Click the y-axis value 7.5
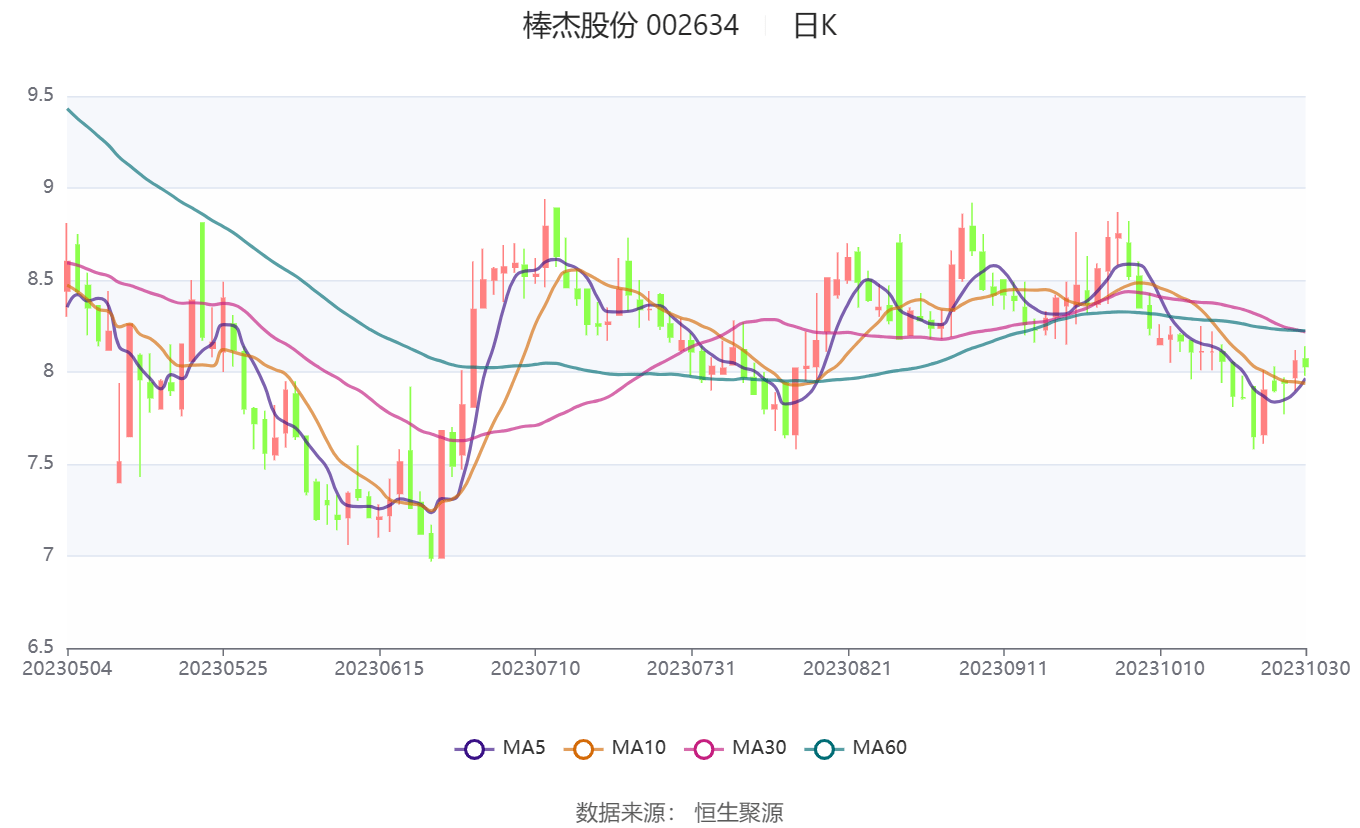This screenshot has width=1360, height=828. [x=41, y=464]
